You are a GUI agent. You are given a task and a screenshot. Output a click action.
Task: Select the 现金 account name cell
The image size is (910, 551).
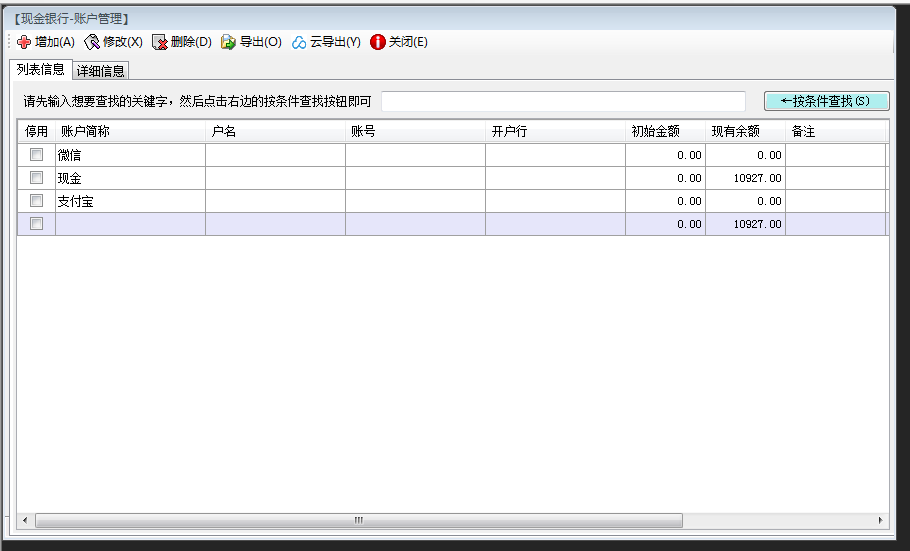pyautogui.click(x=130, y=178)
